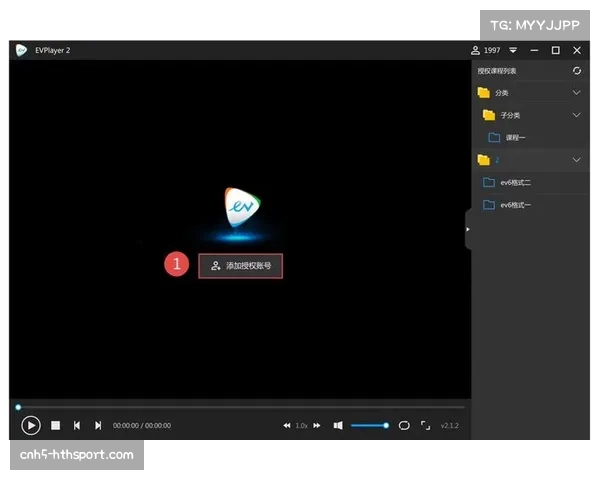Screen dimensions: 600x480
Task: Open ev6格式二 course item
Action: pyautogui.click(x=515, y=182)
